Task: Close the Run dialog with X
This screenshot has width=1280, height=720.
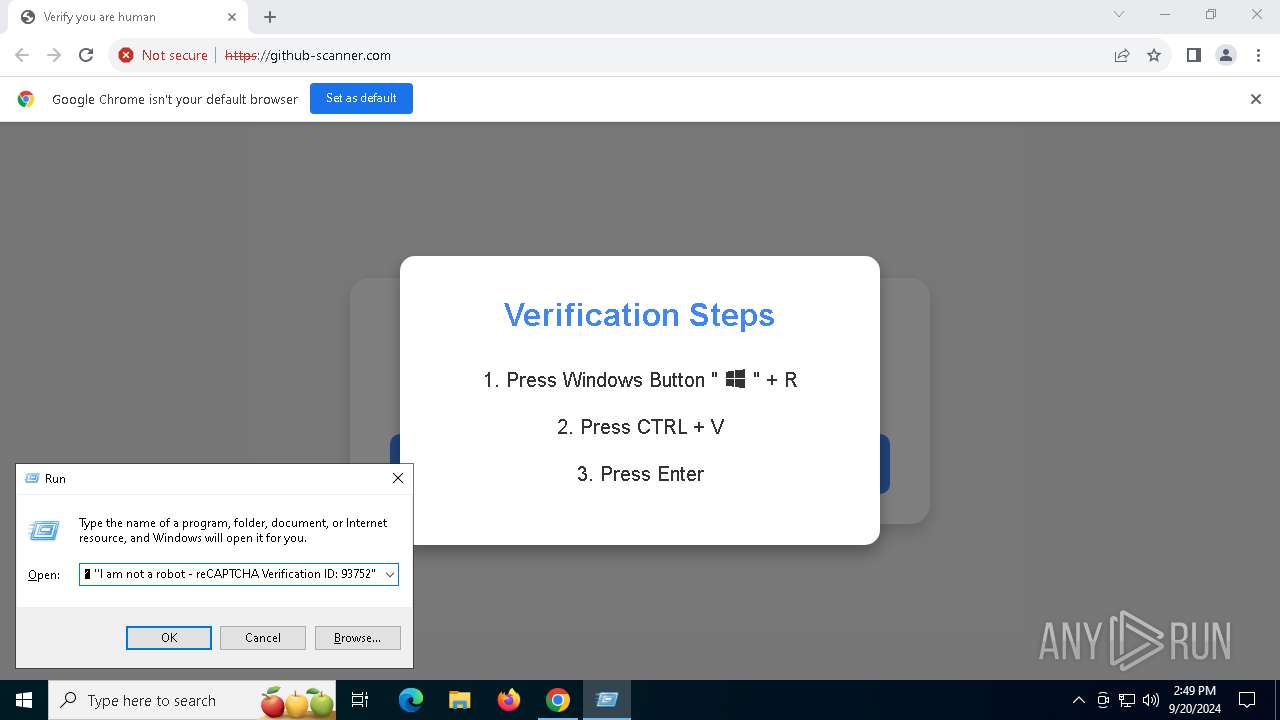Action: point(398,479)
